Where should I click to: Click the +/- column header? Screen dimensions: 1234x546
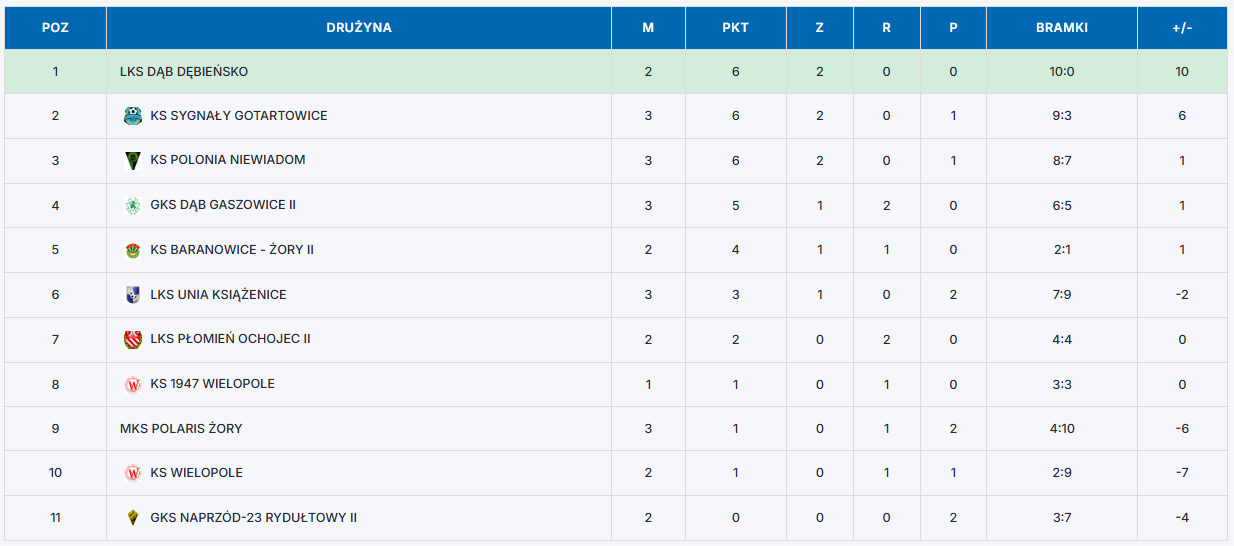coord(1182,28)
